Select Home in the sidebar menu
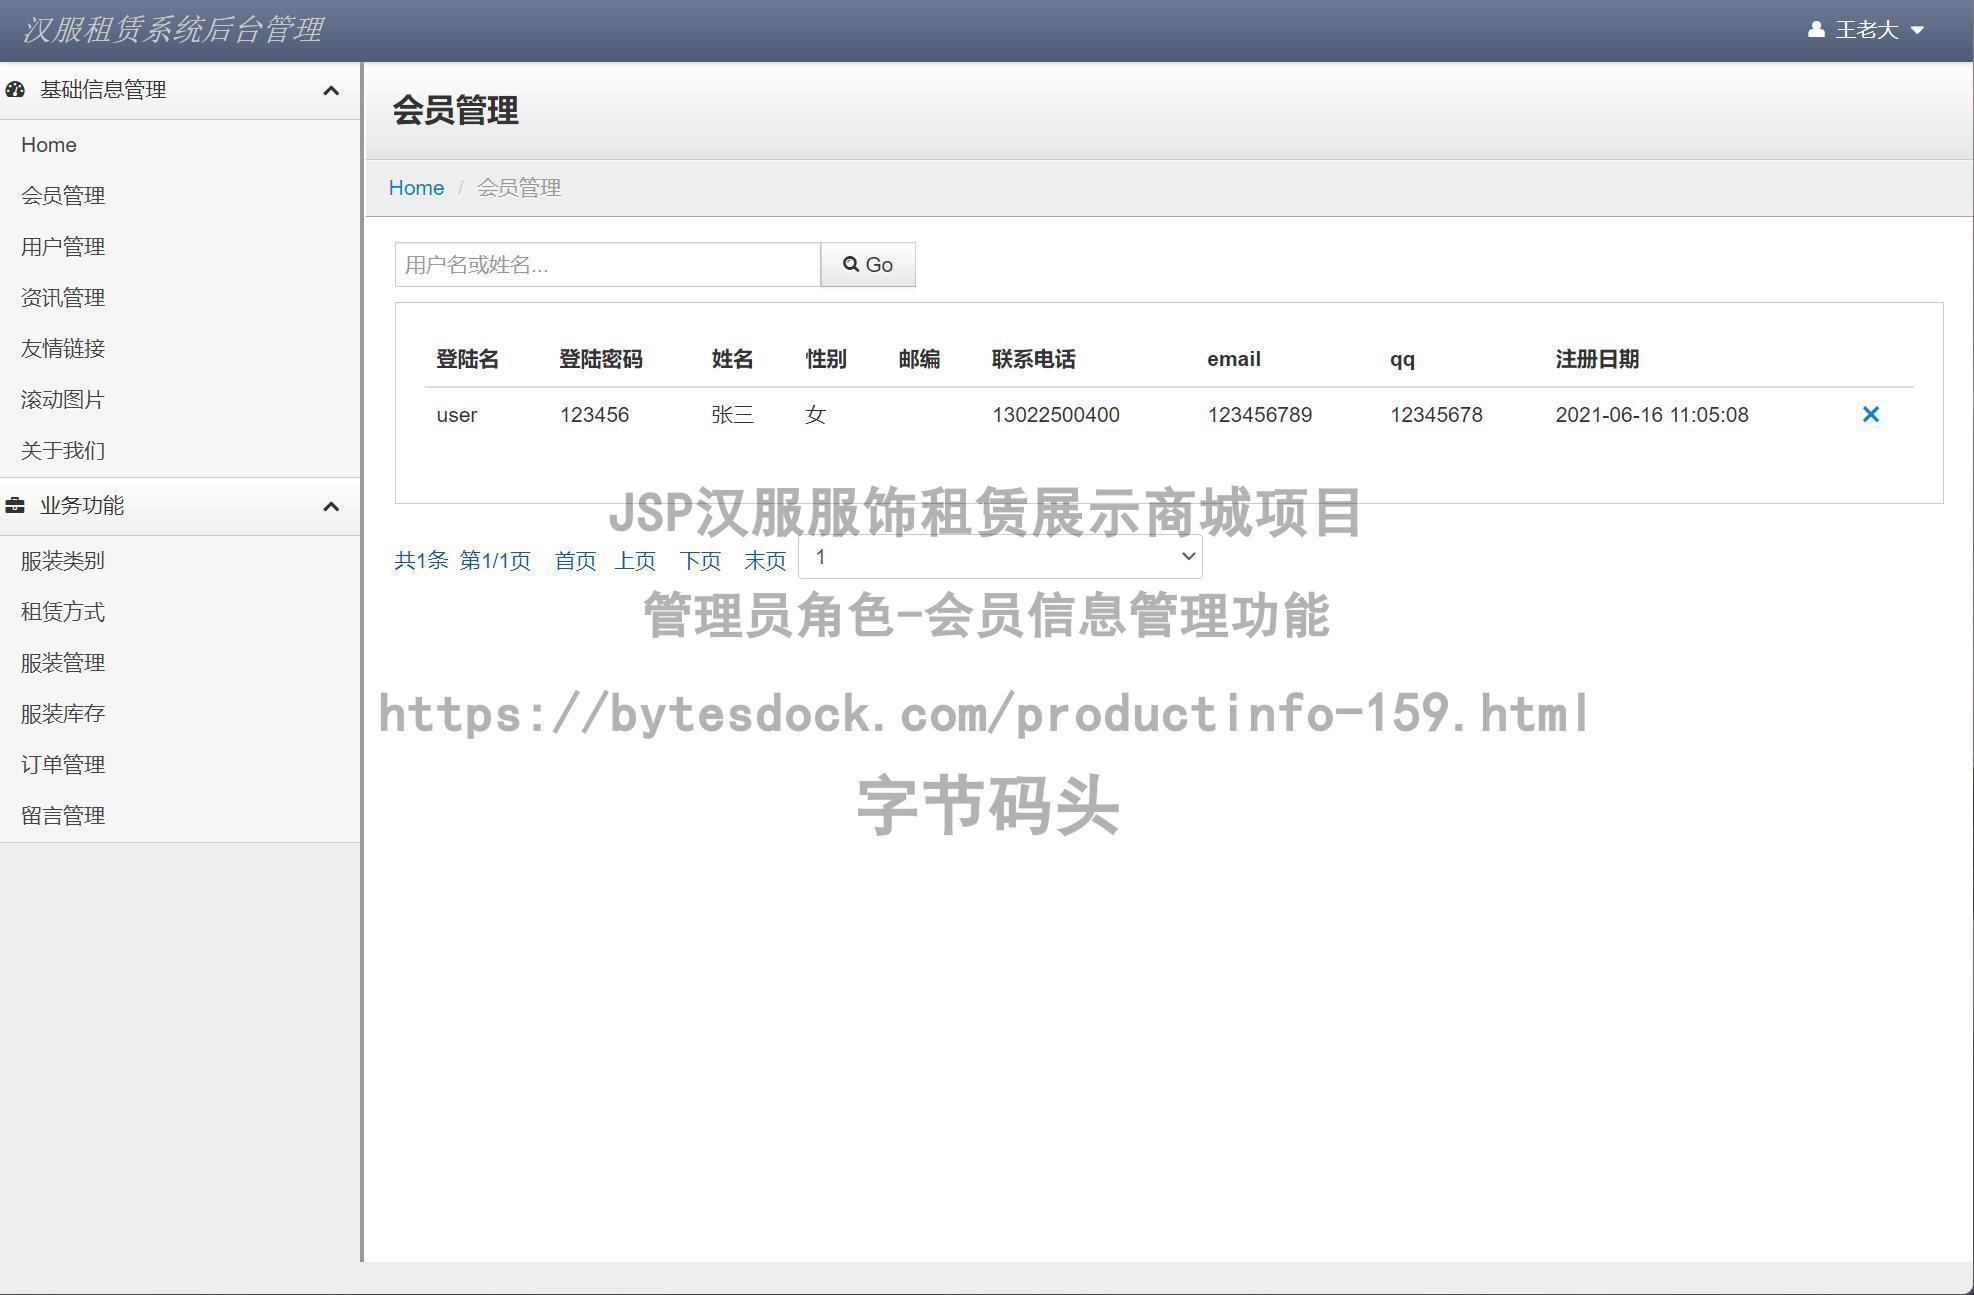The width and height of the screenshot is (1974, 1295). (48, 145)
